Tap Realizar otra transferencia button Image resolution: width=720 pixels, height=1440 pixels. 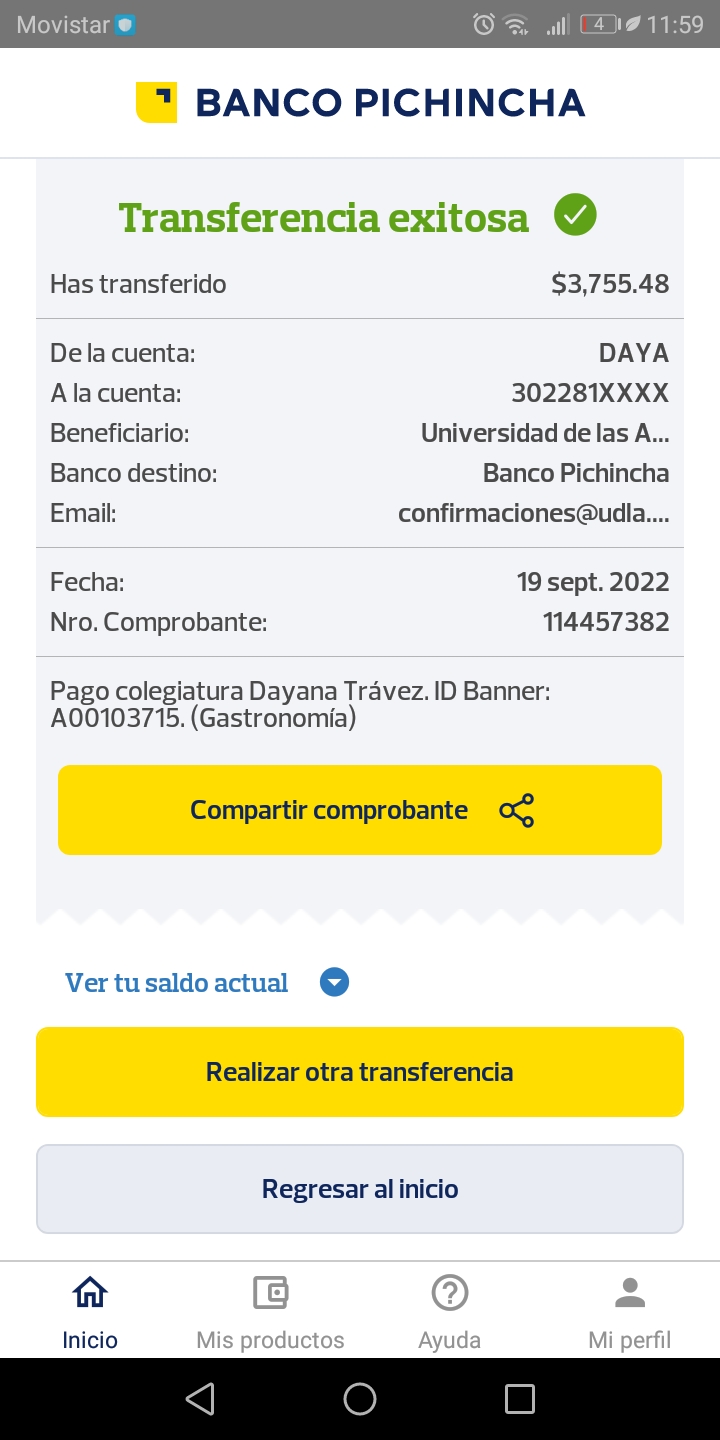360,1072
